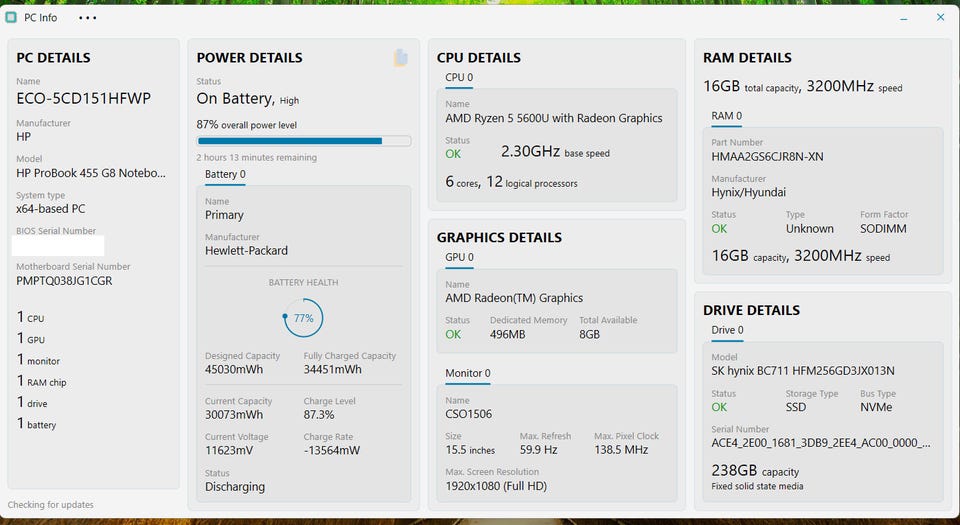Viewport: 960px width, 525px height.
Task: Click RAM manufacturer Hynix/Hyundai
Action: (748, 193)
